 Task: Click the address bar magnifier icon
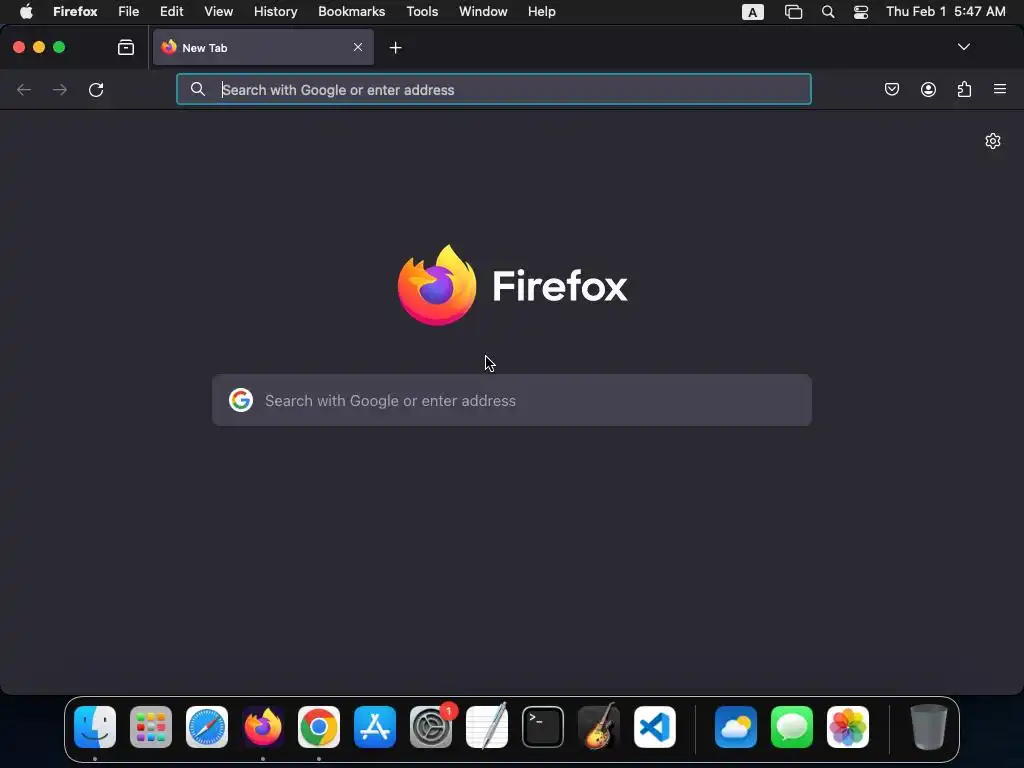pyautogui.click(x=198, y=89)
